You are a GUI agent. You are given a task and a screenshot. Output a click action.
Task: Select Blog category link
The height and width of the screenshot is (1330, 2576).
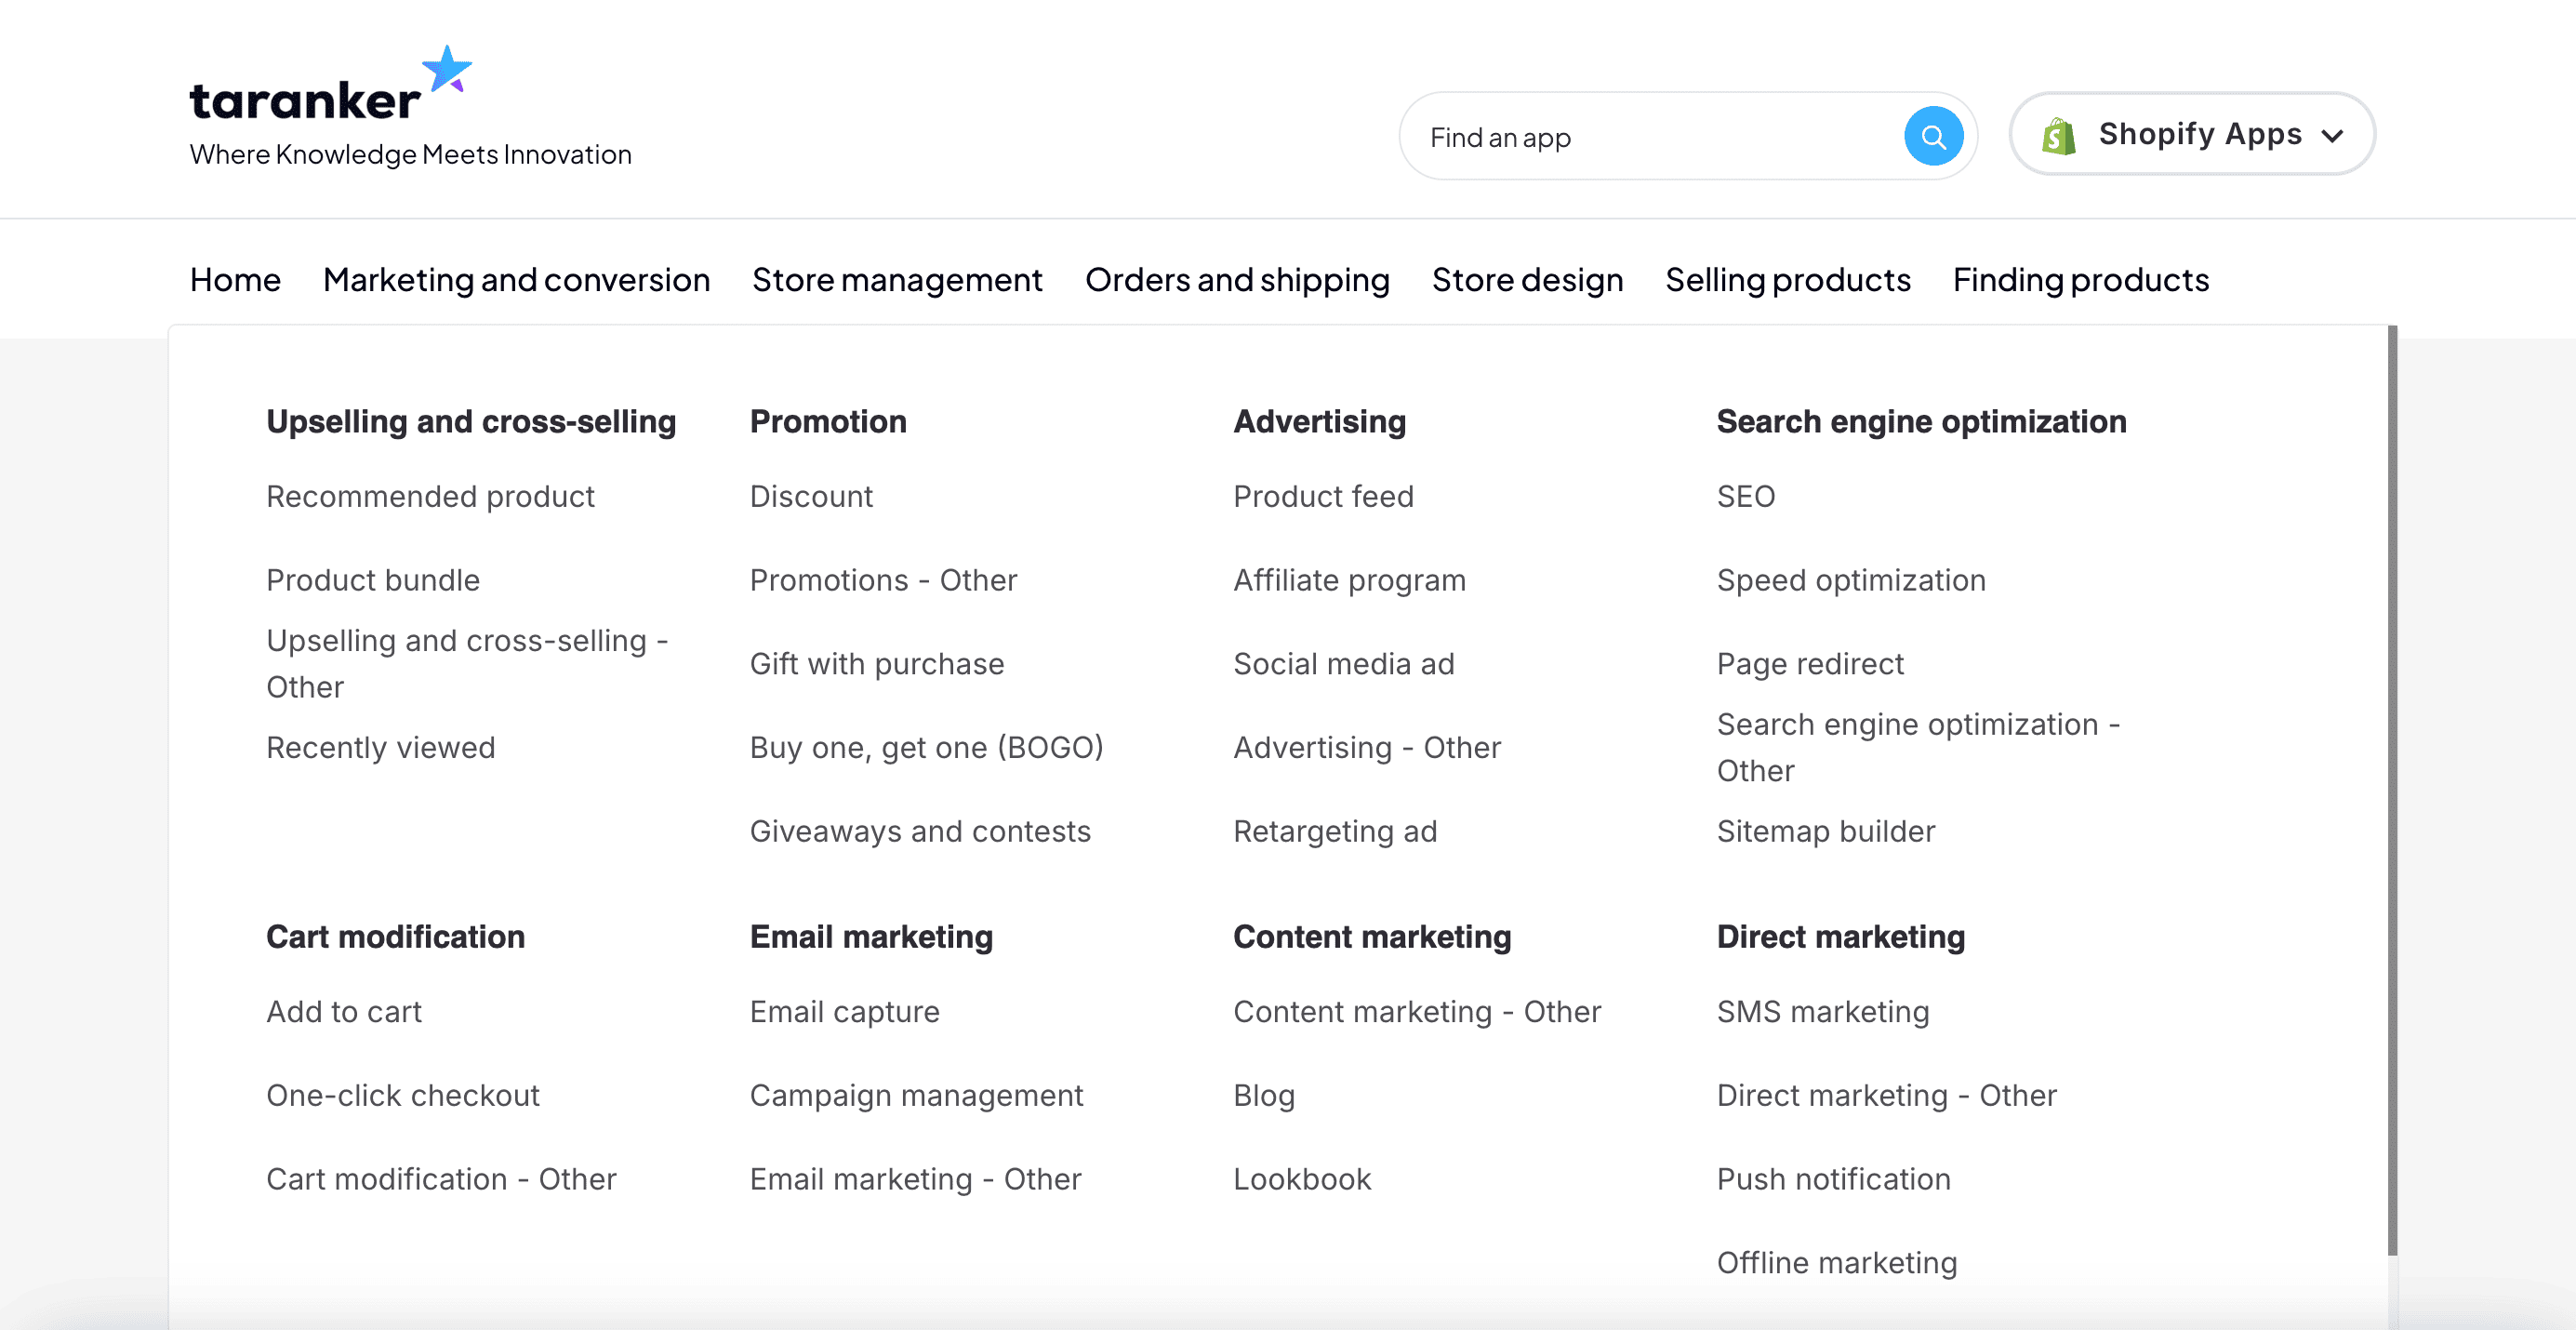1264,1095
